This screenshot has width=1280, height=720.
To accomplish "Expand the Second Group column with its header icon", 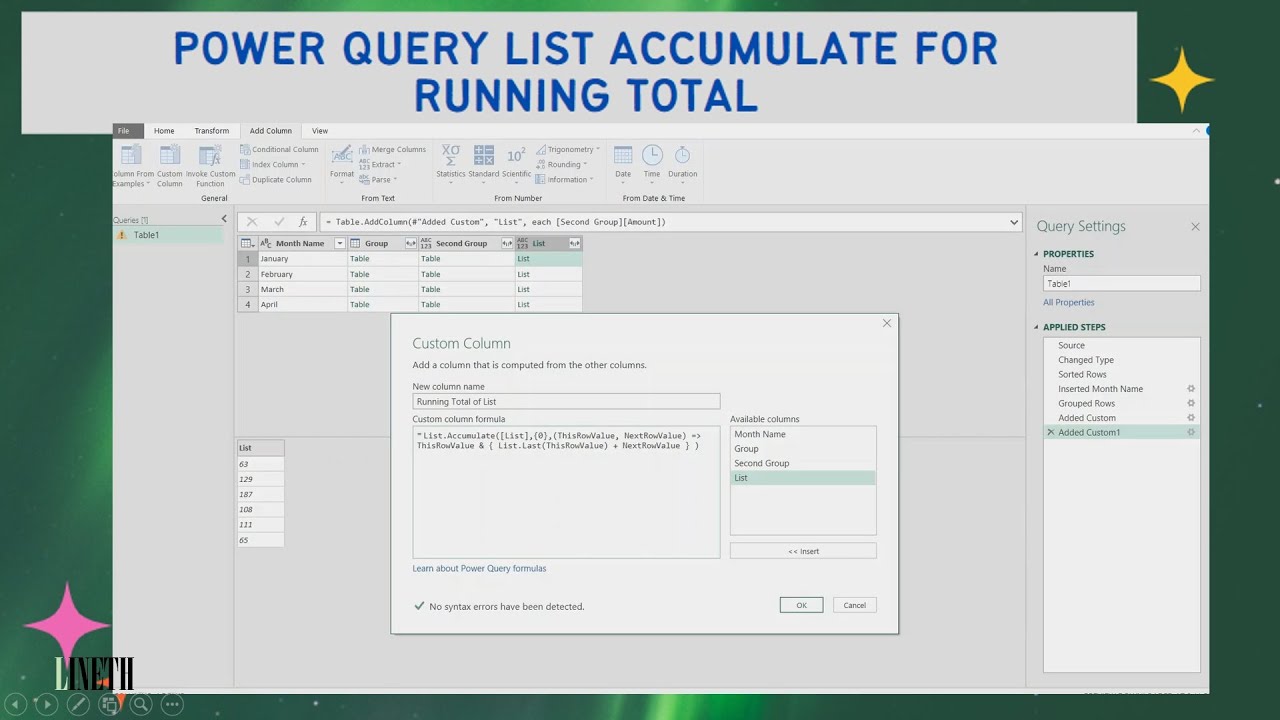I will [507, 243].
